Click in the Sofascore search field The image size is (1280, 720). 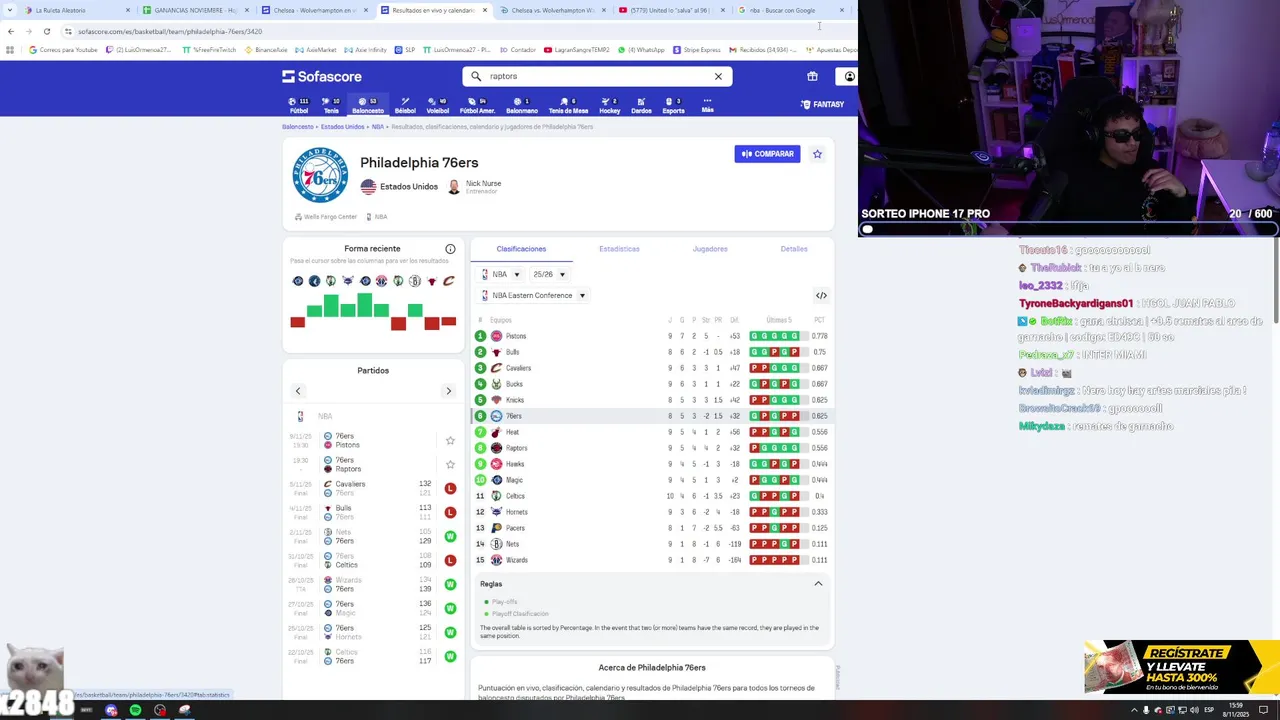coord(597,76)
